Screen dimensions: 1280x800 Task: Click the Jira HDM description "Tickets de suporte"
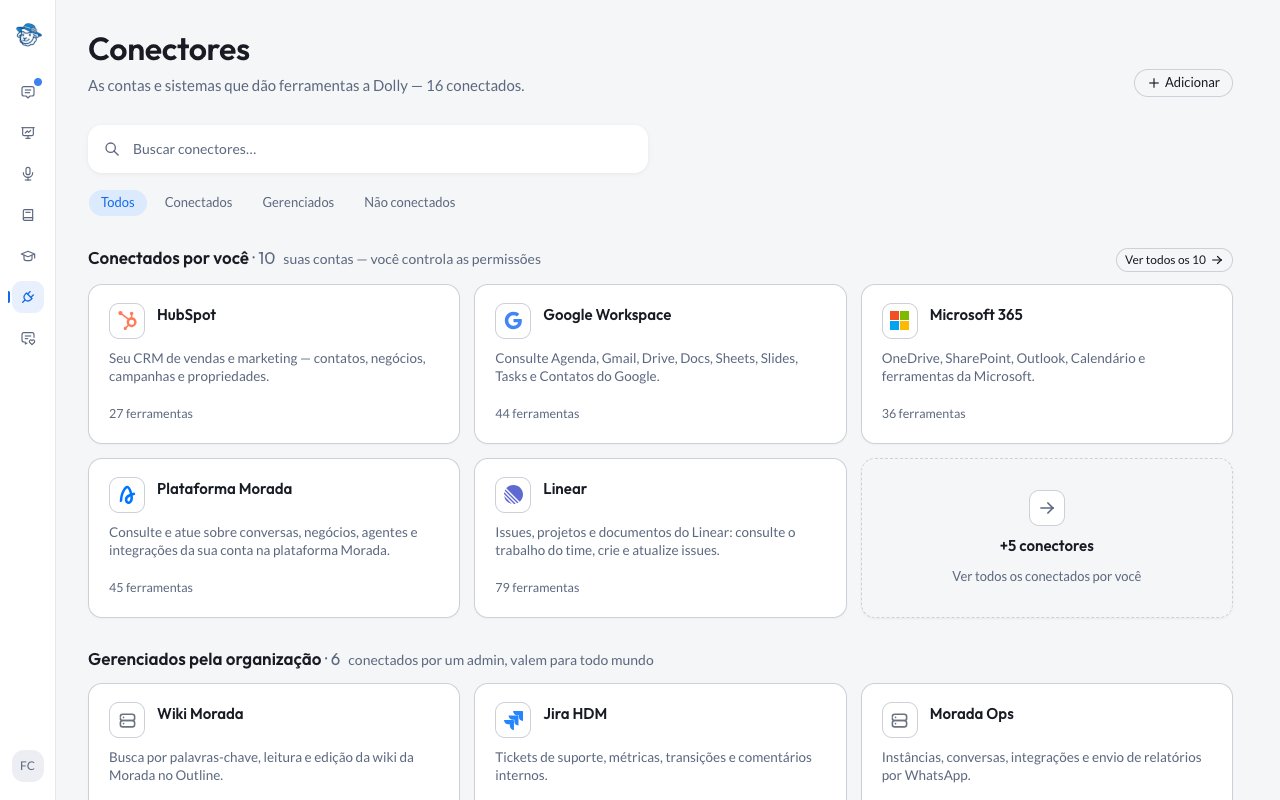click(x=653, y=766)
